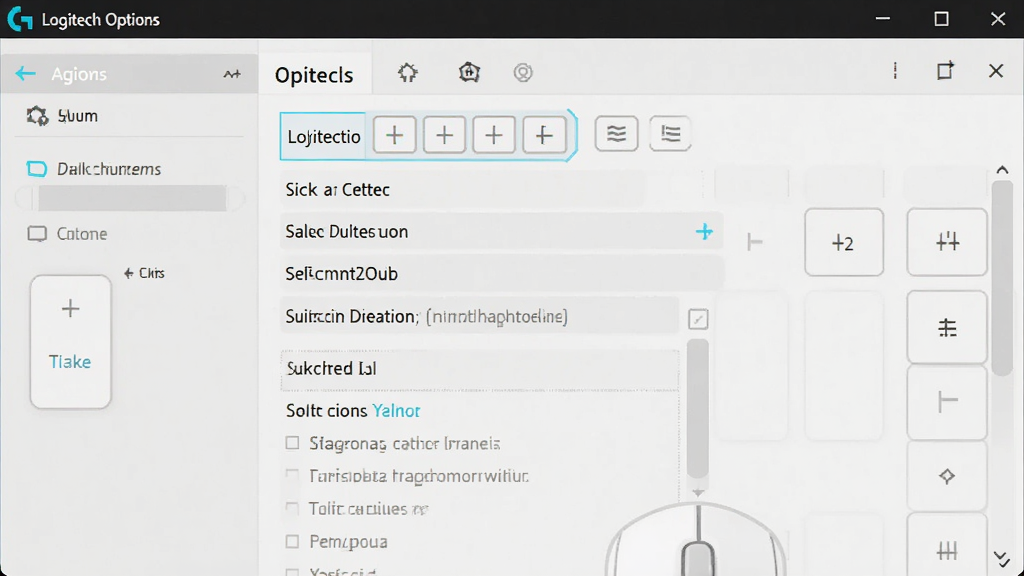Open the vertical dots more menu
Image resolution: width=1024 pixels, height=576 pixels.
pos(895,71)
